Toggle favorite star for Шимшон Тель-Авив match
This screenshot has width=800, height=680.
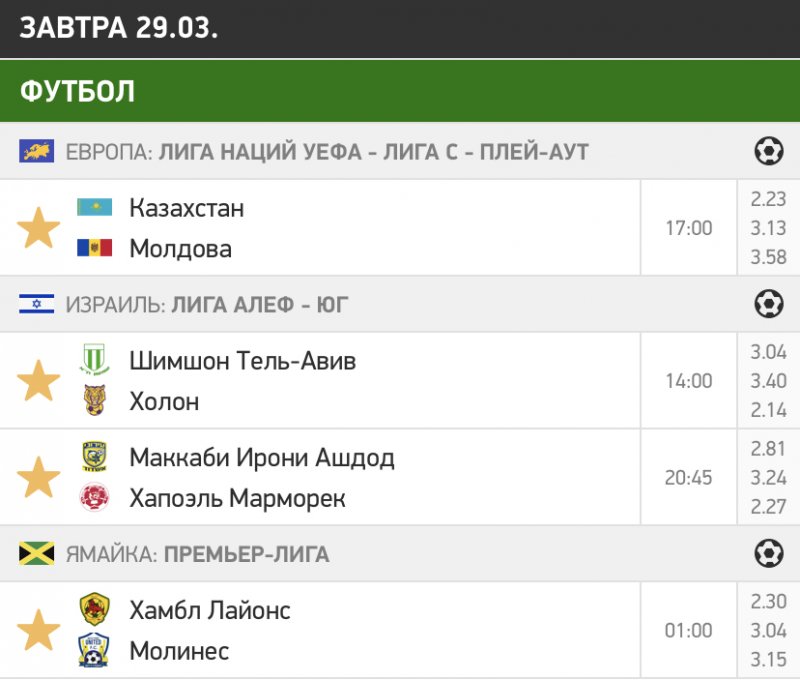(39, 381)
